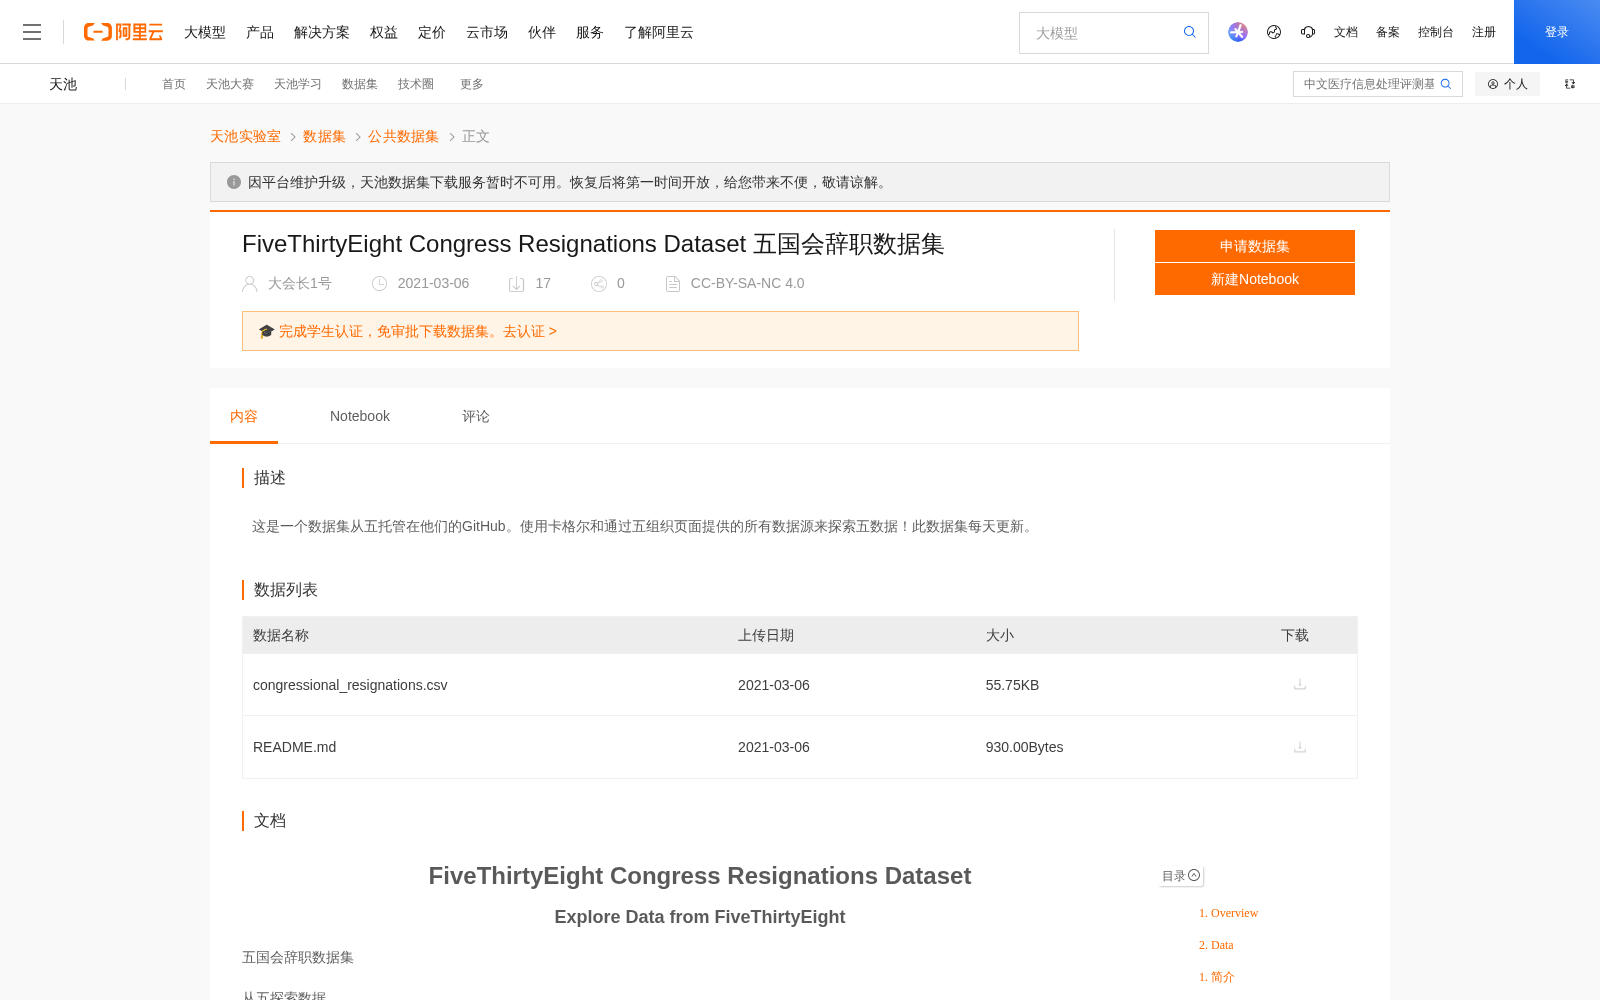Go to Tianchi 首页 nav item

pyautogui.click(x=174, y=84)
